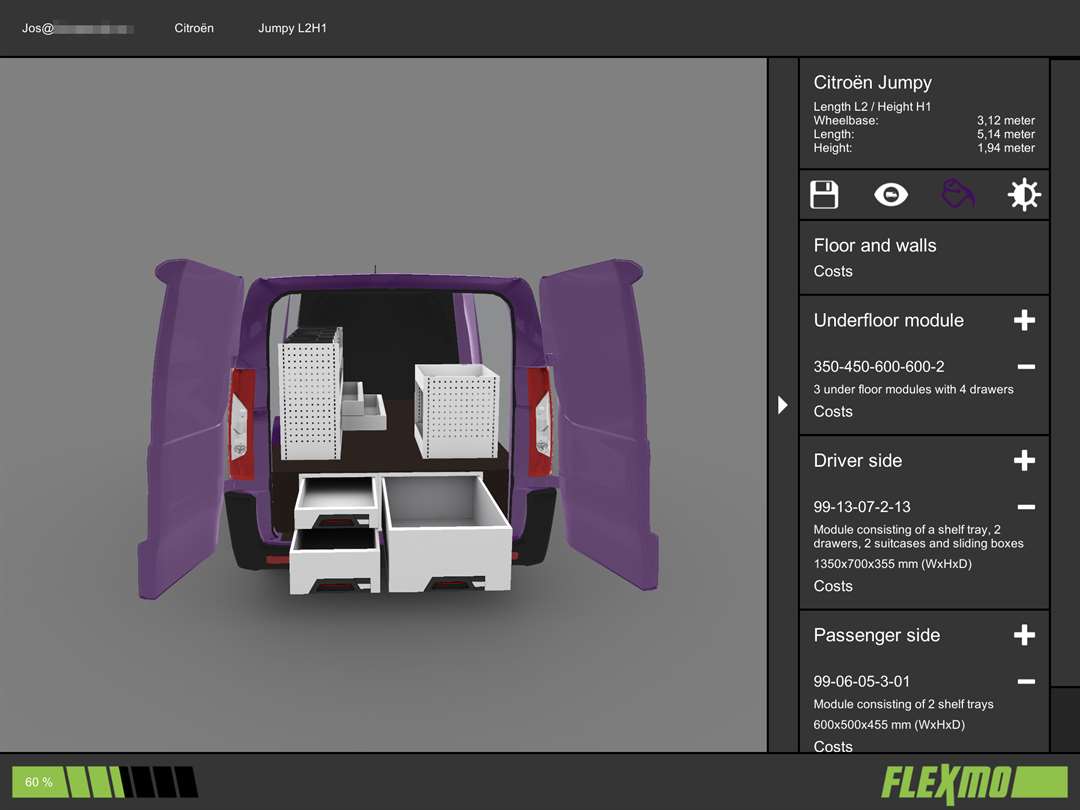Click the Jos@ user account label

click(x=77, y=28)
